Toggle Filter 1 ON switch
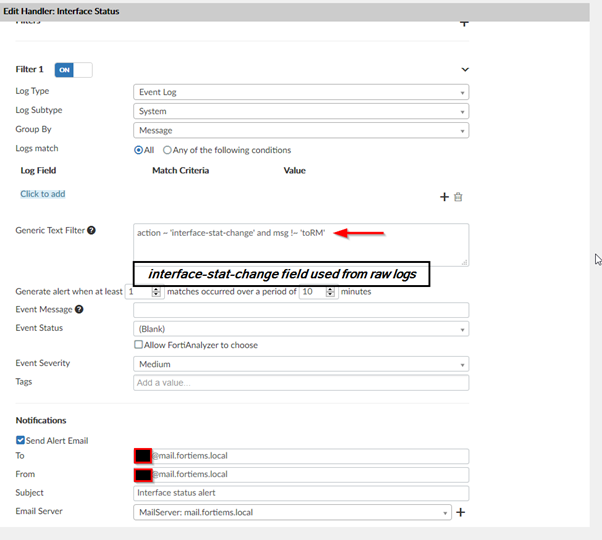602x540 pixels. [x=73, y=70]
